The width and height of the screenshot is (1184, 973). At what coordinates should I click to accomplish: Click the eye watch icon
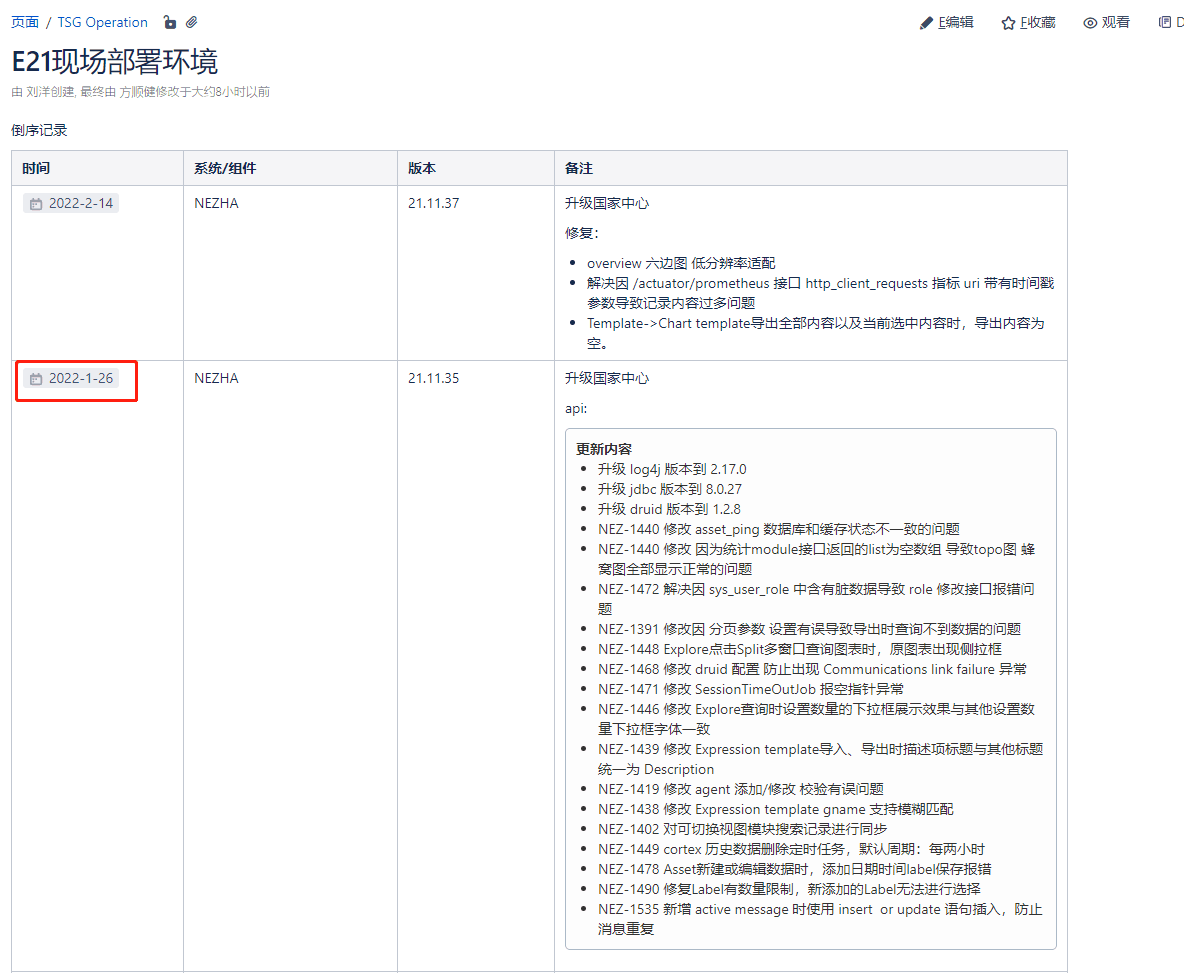1090,23
